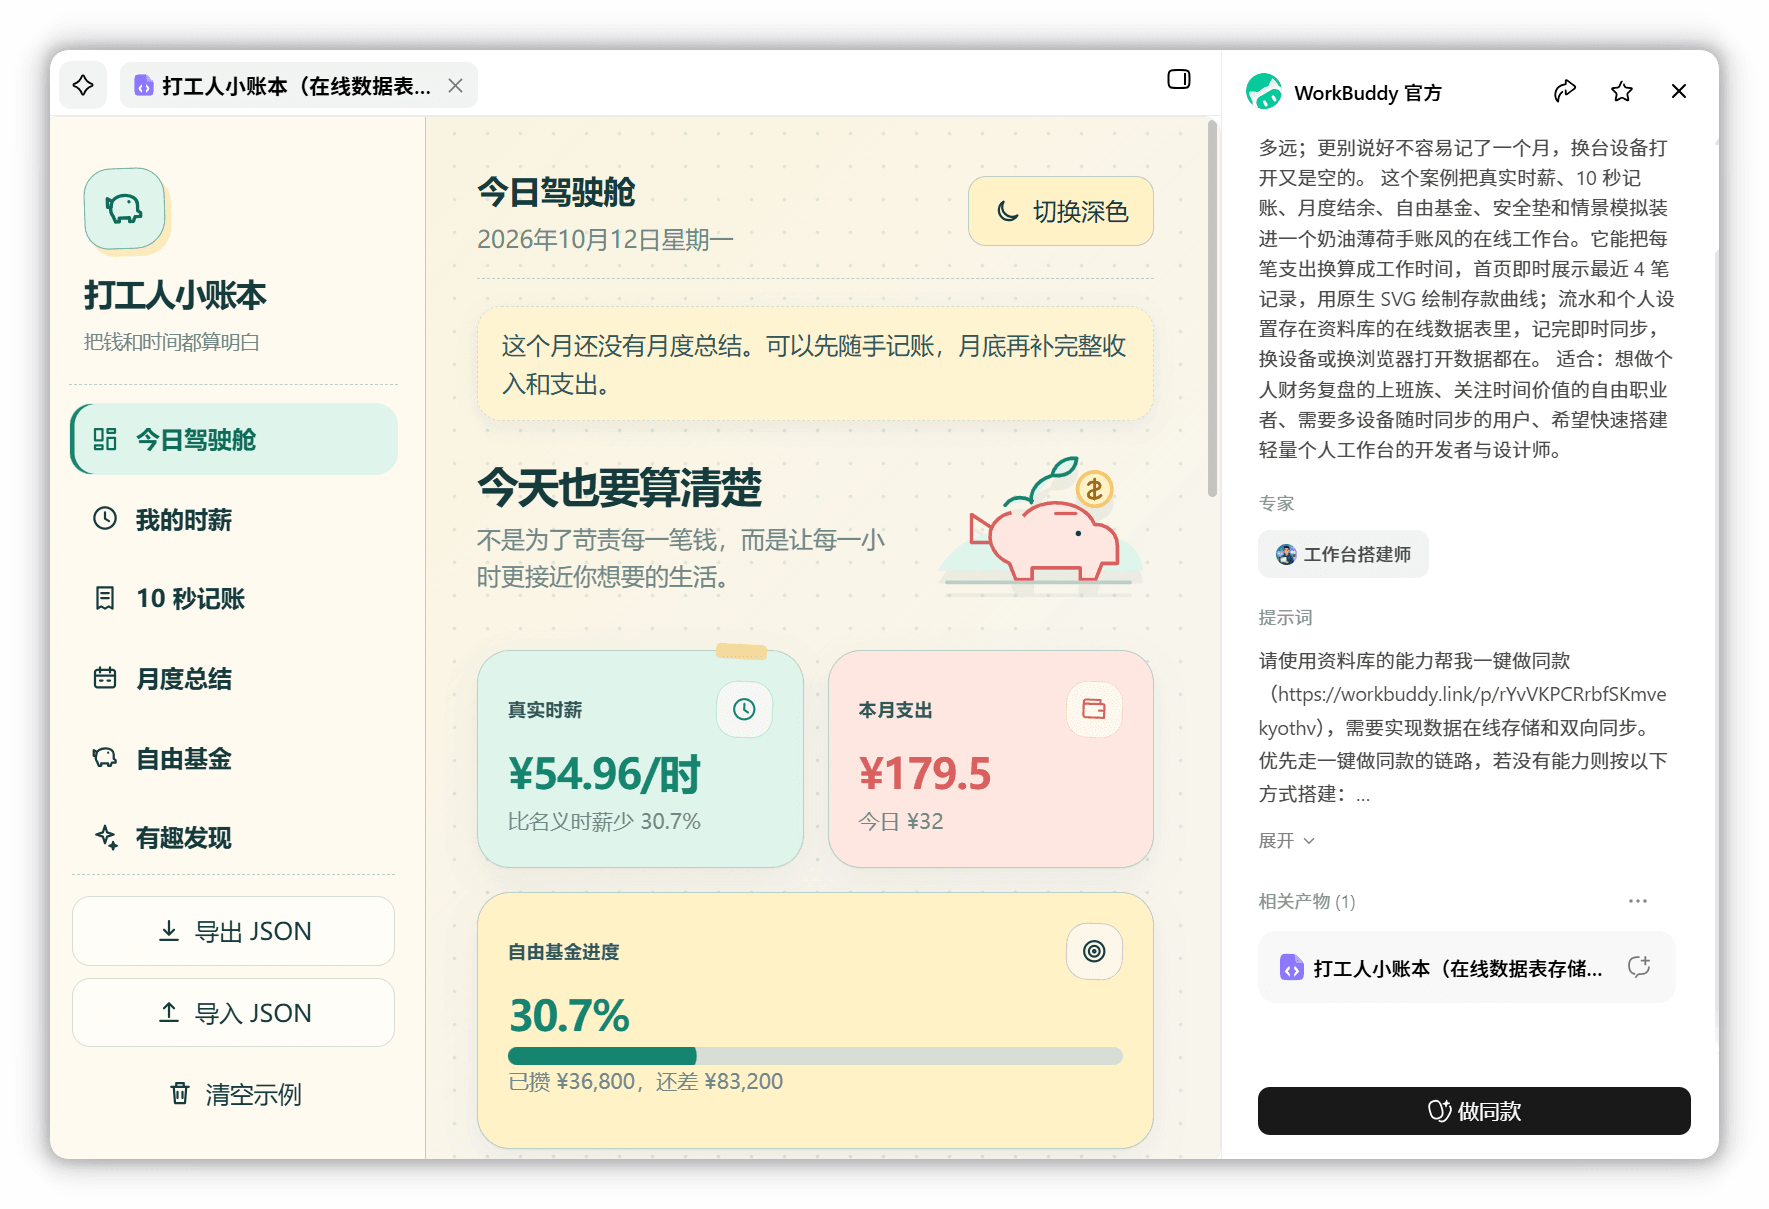
Task: Click 导出 JSON button
Action: click(234, 931)
